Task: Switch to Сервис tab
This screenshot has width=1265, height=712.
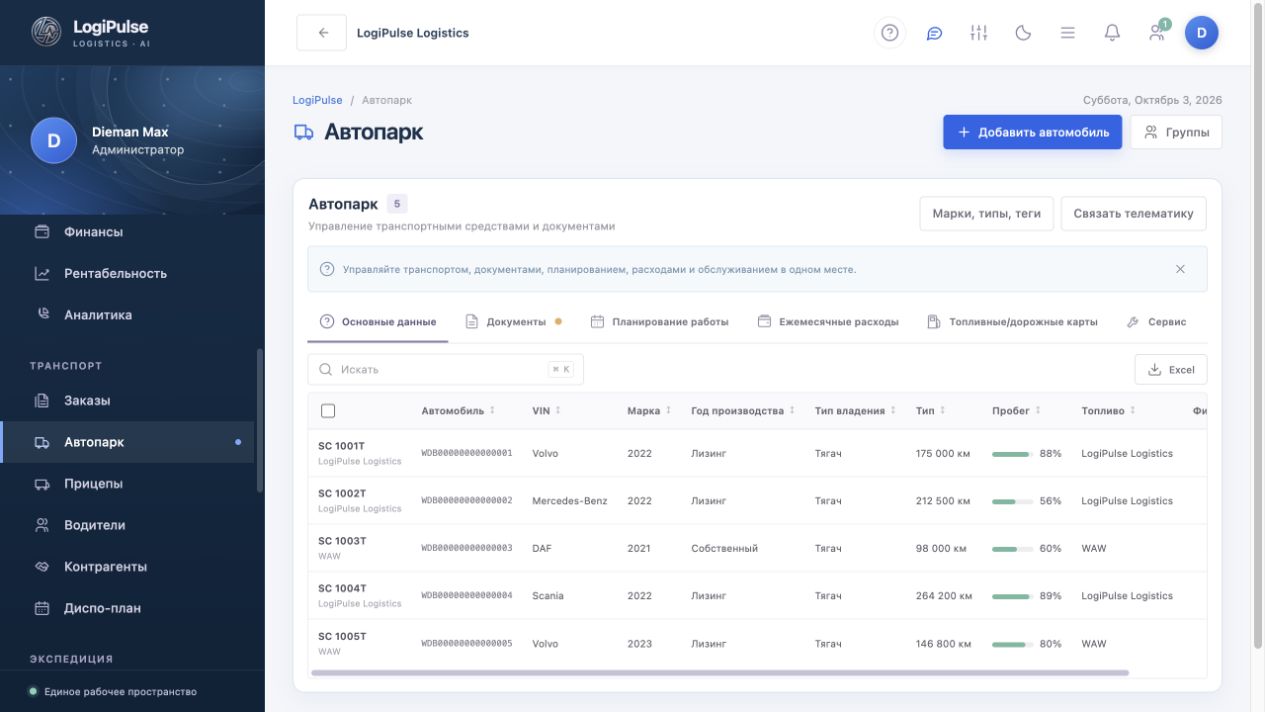Action: point(1156,322)
